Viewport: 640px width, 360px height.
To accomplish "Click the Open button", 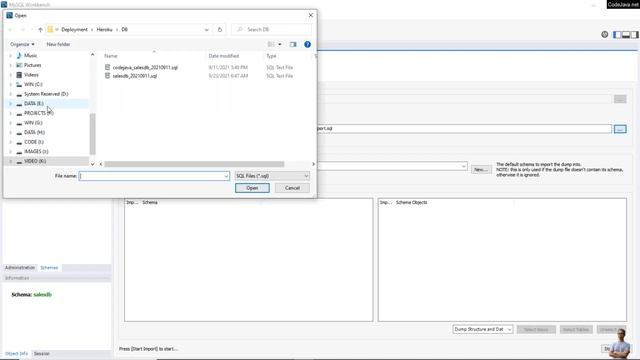I will click(252, 188).
